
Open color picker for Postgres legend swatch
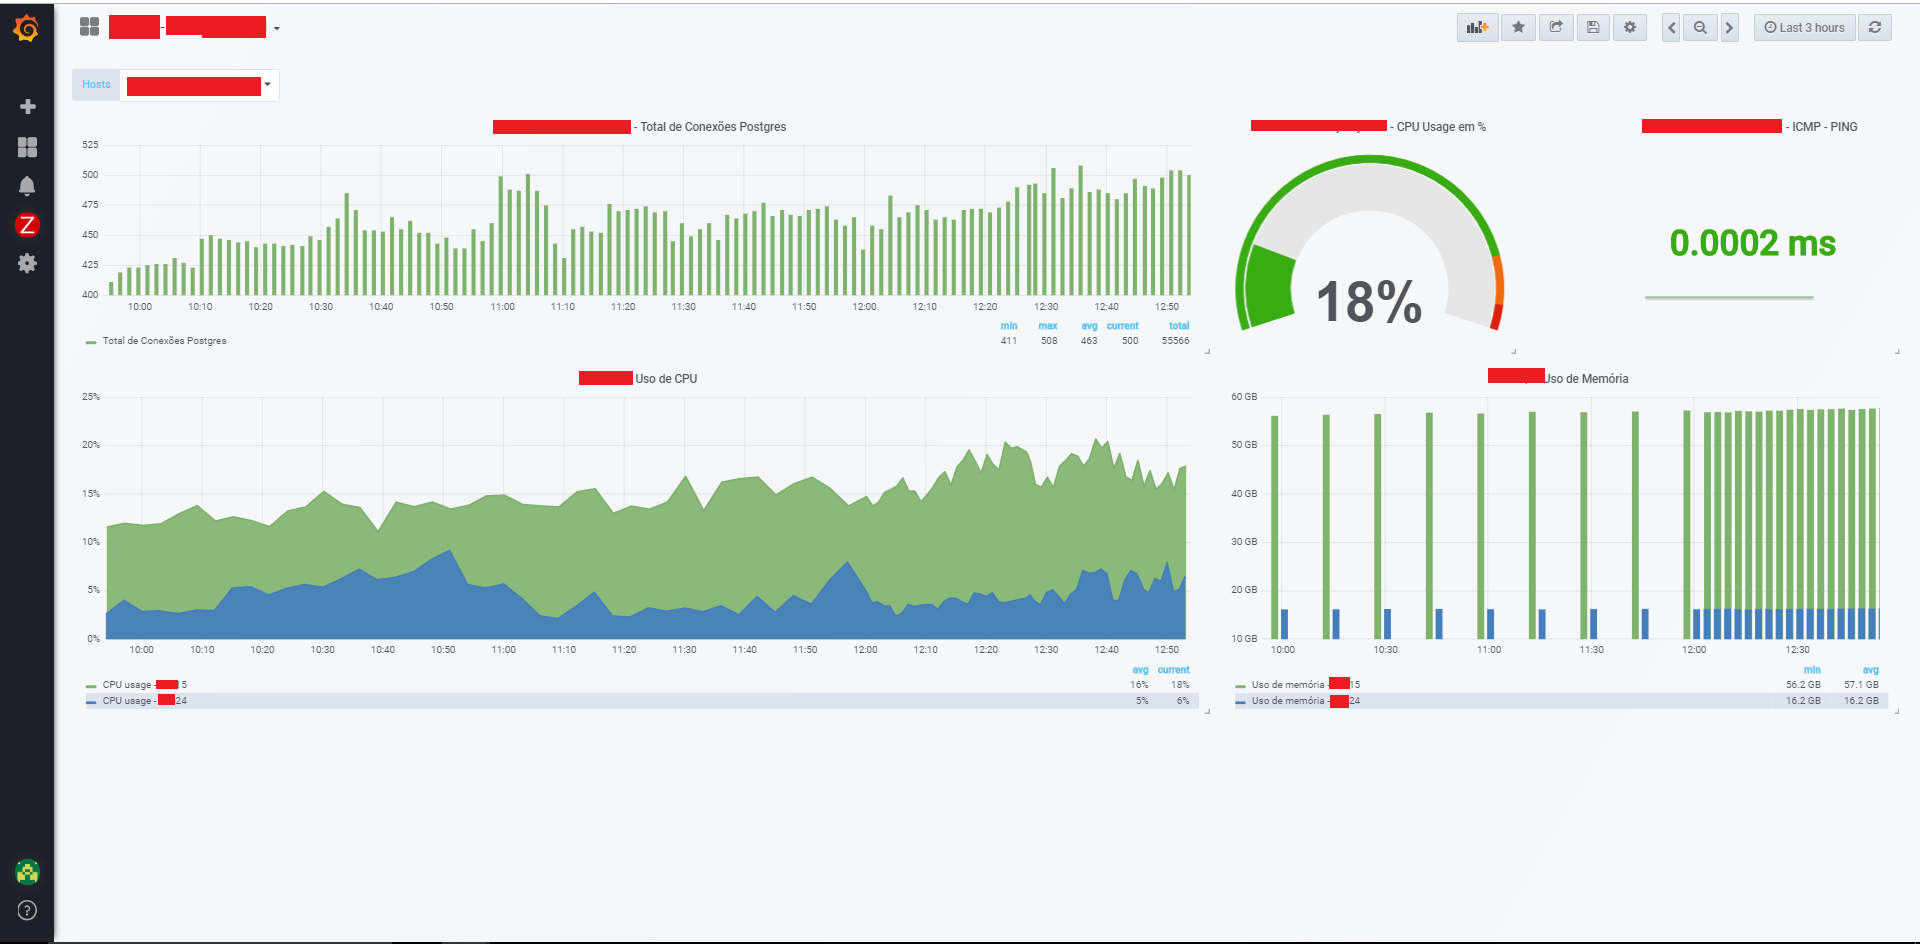(91, 342)
